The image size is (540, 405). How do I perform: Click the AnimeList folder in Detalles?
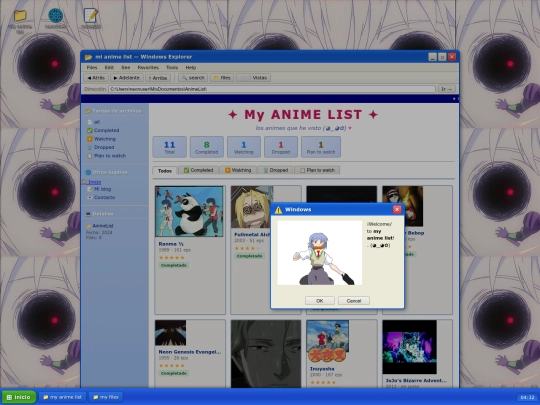tap(100, 226)
